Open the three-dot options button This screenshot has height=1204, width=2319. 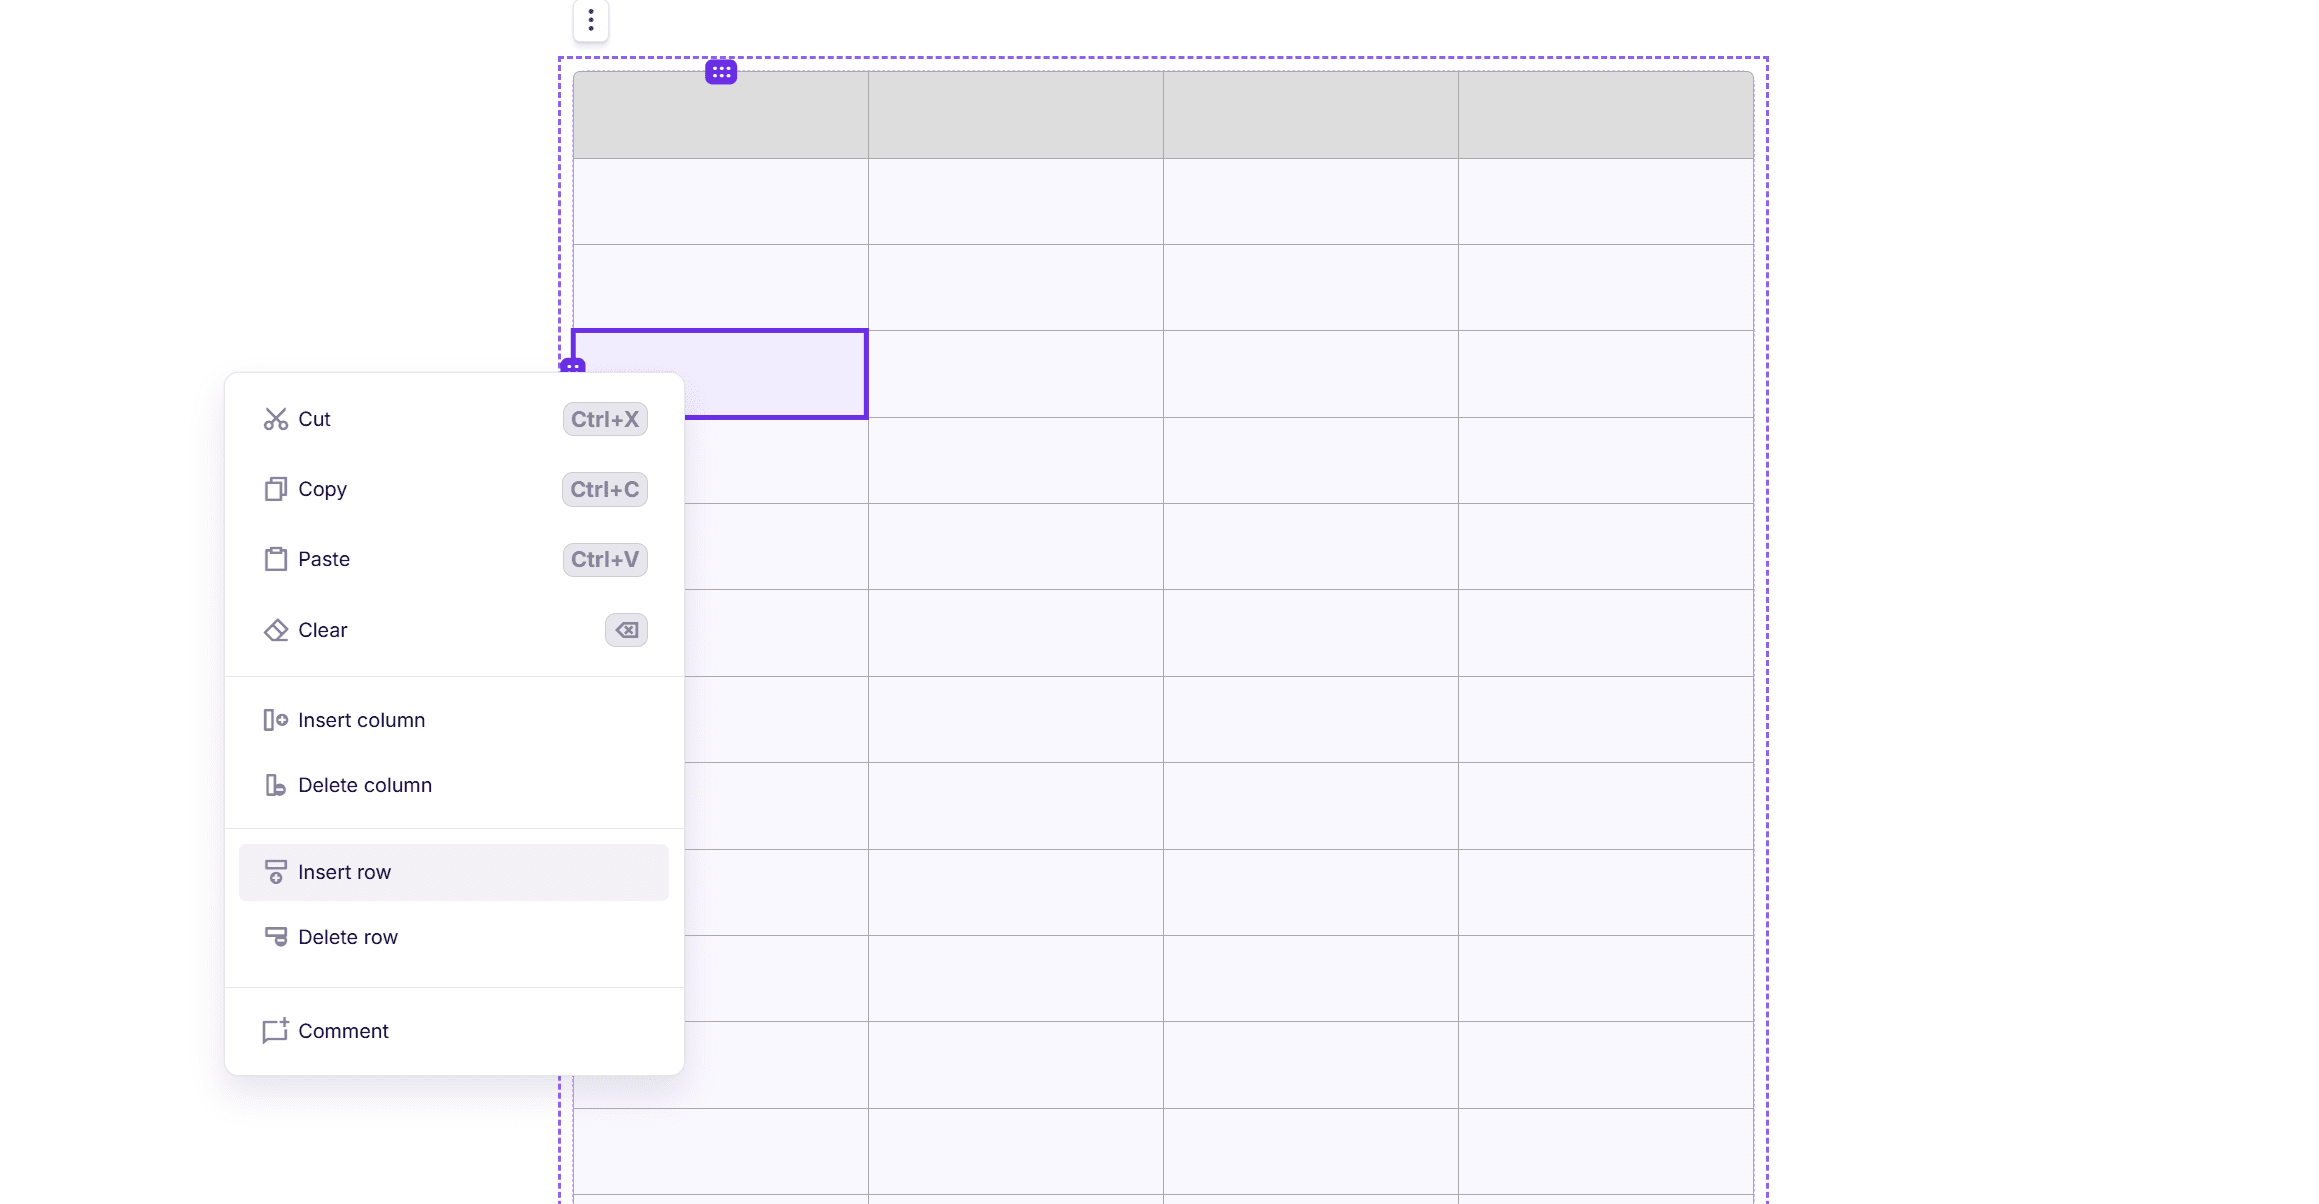pos(591,20)
